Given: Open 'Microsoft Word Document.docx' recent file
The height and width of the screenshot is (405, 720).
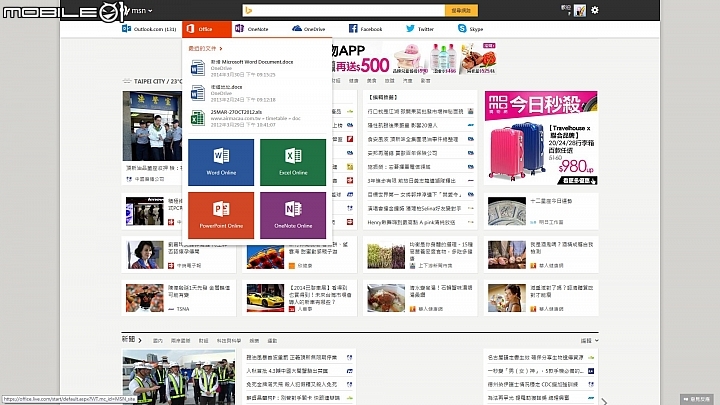Looking at the screenshot, I should pos(252,62).
